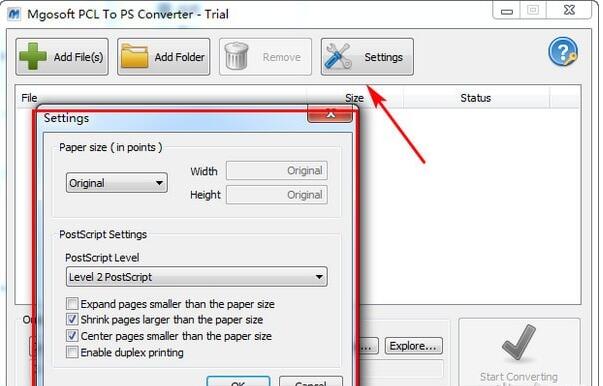Click the File column header
Viewport: 603px width, 386px height.
(161, 98)
